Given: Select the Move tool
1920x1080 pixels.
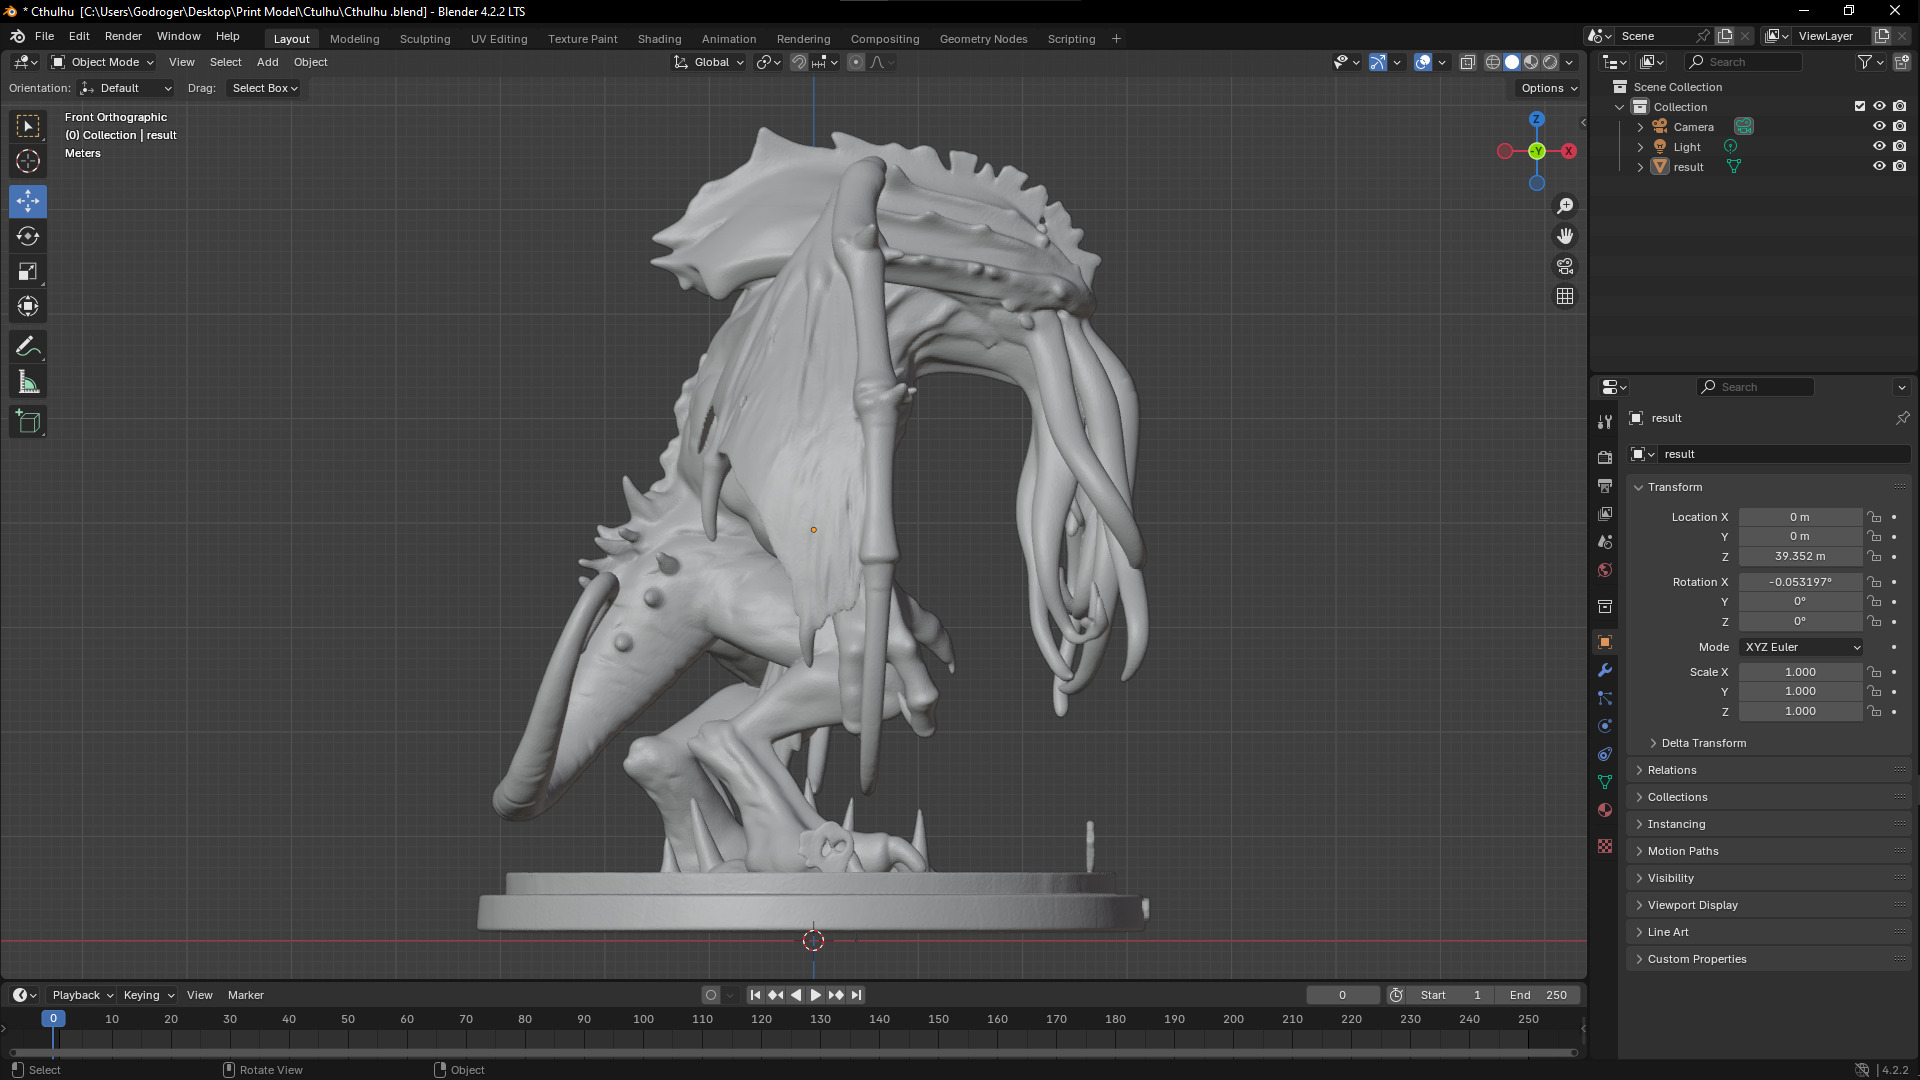Looking at the screenshot, I should point(28,201).
